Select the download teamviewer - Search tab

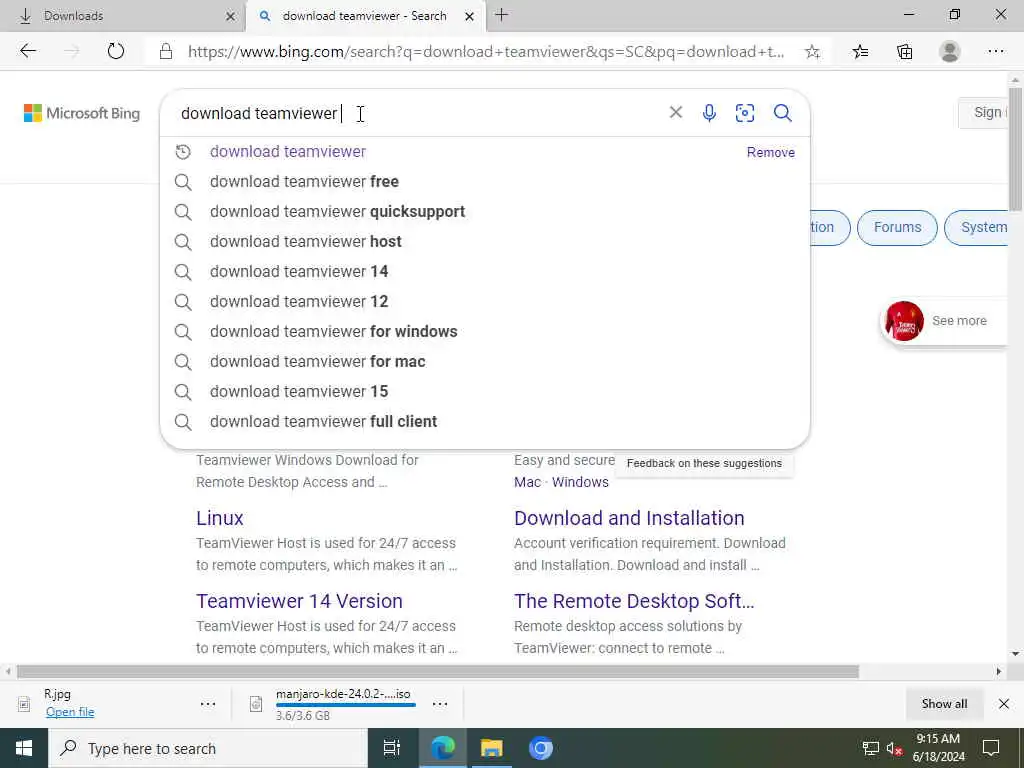(x=364, y=16)
